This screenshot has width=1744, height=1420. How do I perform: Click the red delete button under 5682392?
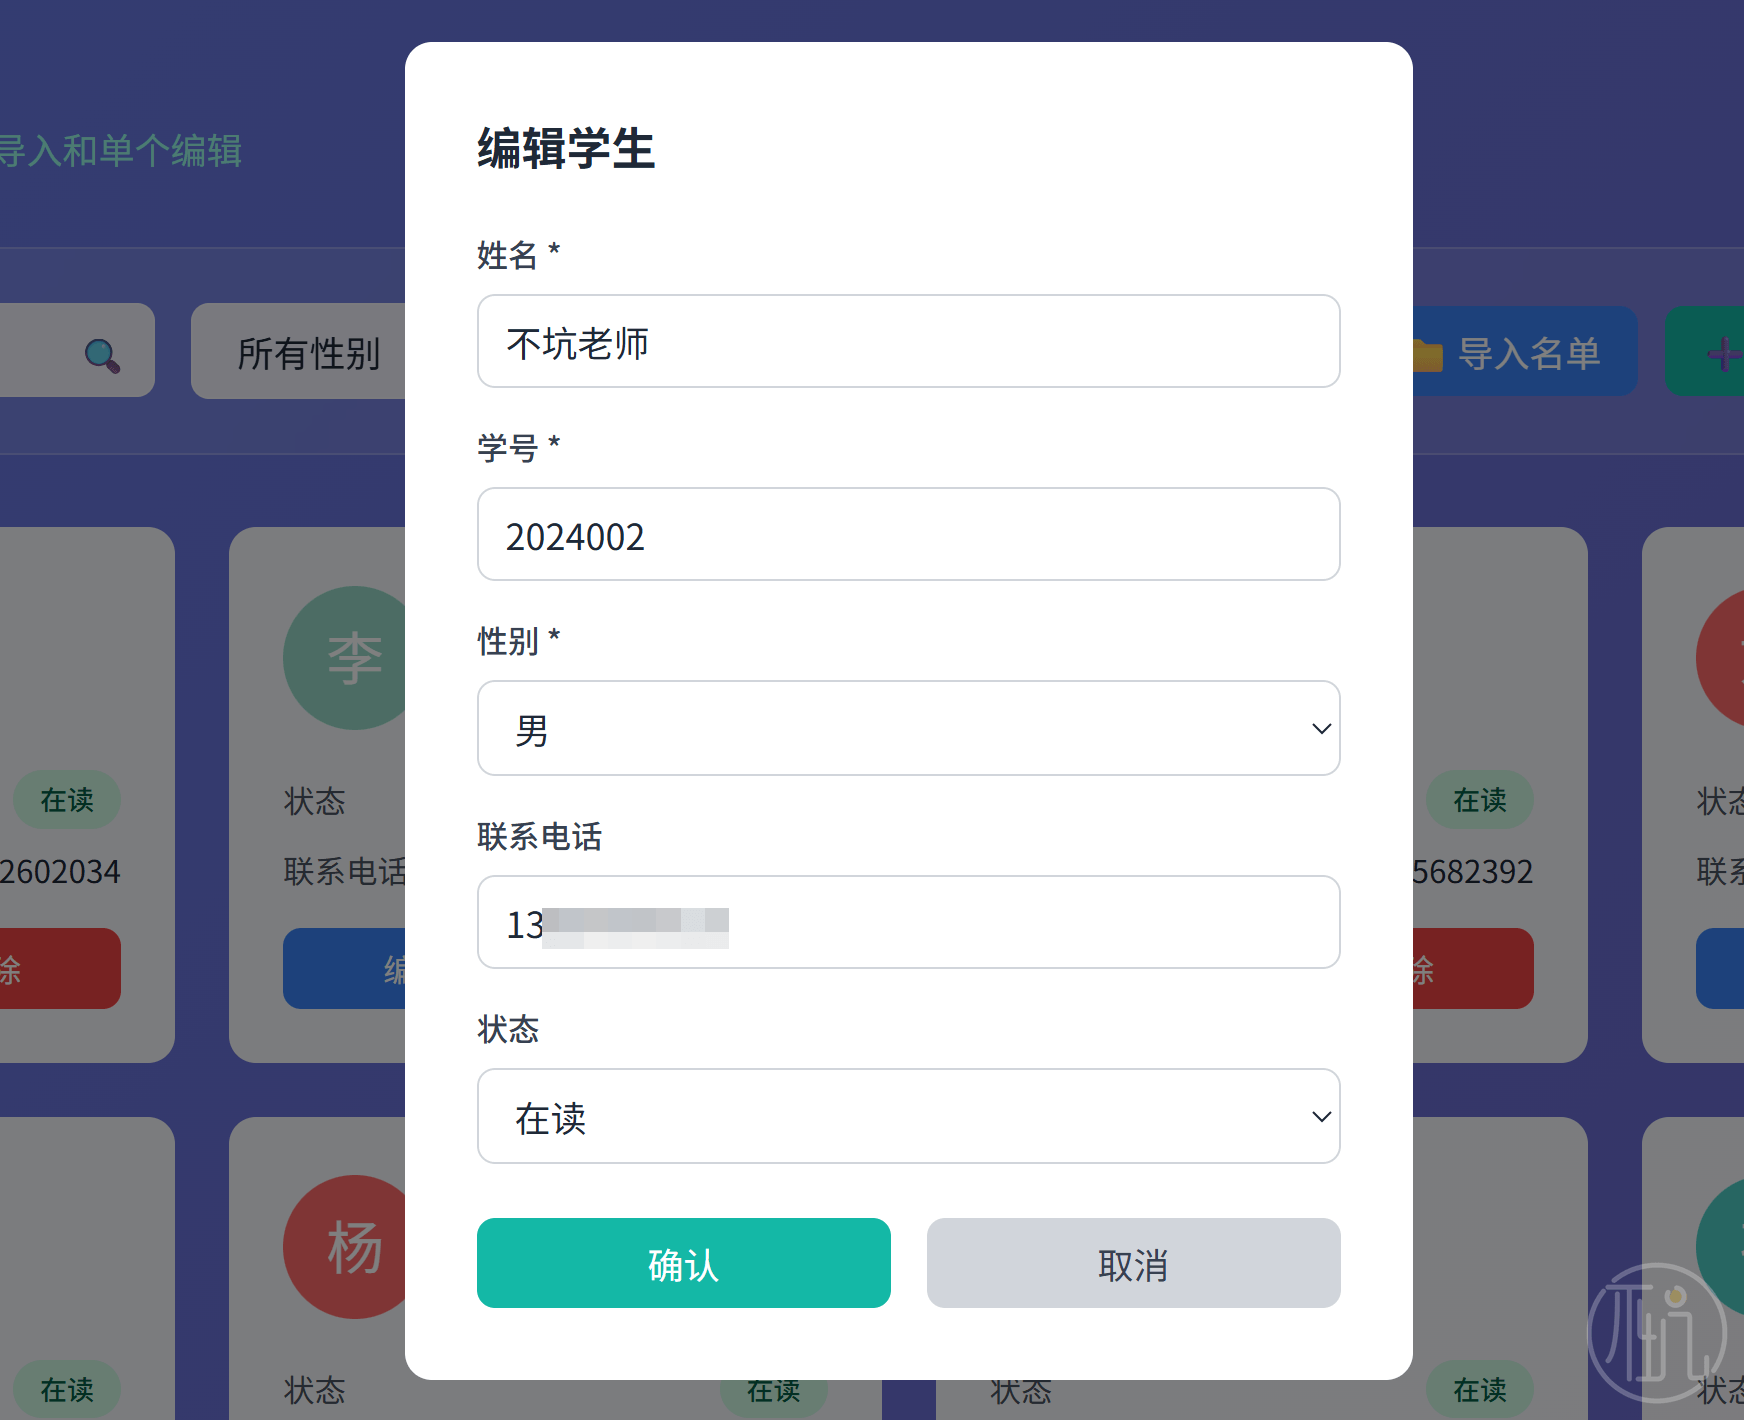(1472, 968)
